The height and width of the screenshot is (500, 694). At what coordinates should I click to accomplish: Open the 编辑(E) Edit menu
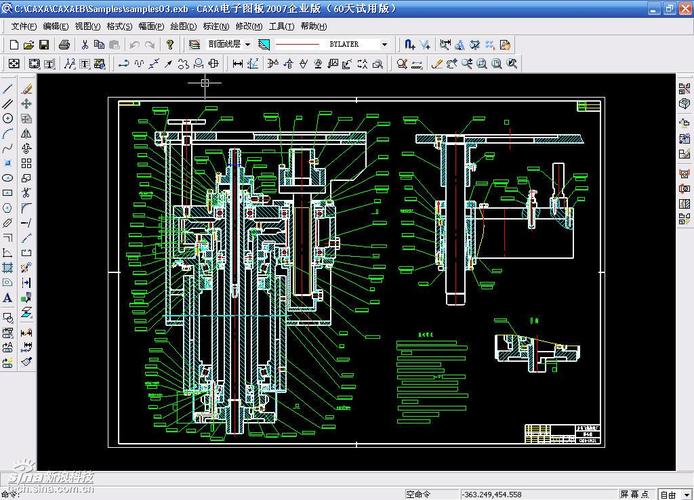[55, 27]
